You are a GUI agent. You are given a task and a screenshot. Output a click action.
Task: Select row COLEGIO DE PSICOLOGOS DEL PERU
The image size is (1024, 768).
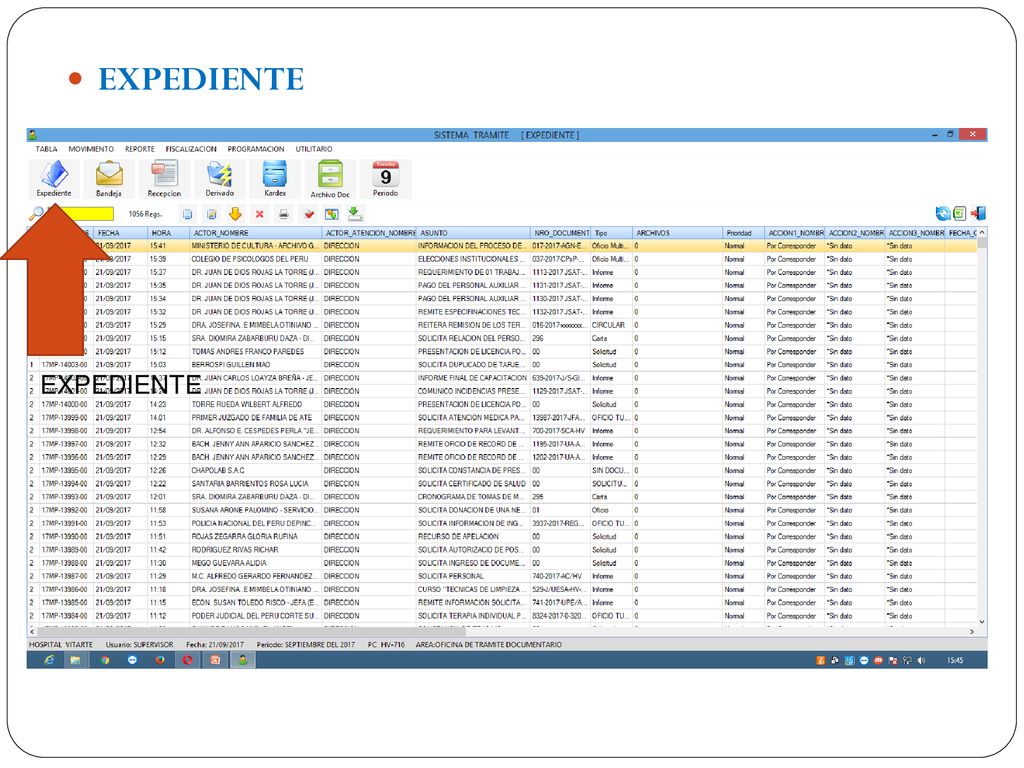(x=502, y=259)
